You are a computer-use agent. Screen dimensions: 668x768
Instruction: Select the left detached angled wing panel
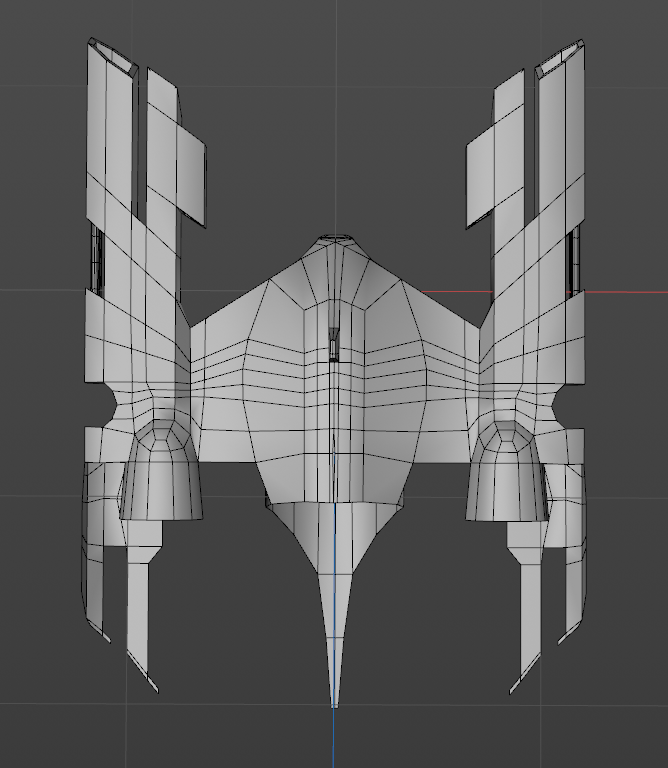(191, 175)
